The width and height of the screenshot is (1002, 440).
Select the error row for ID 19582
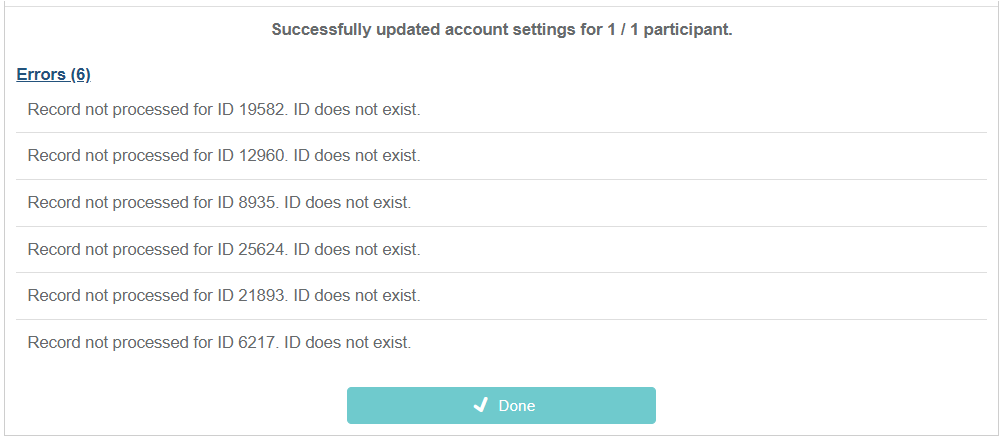(x=501, y=110)
